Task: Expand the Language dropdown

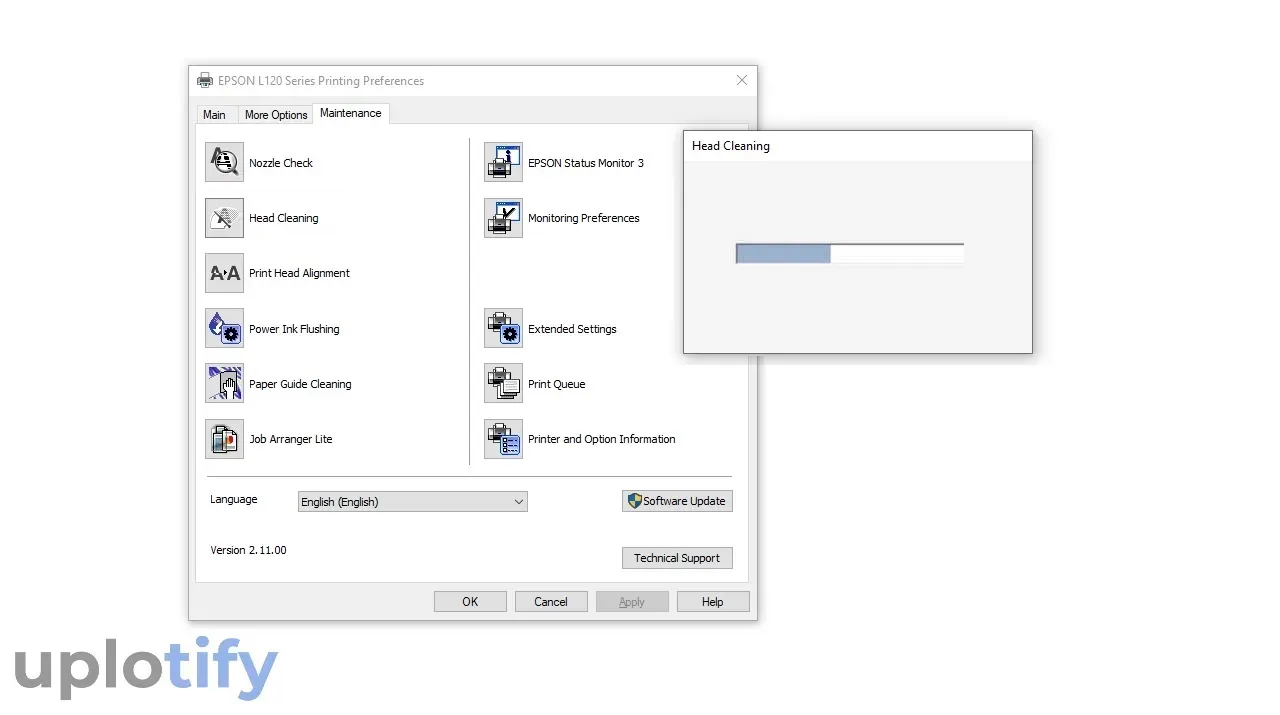Action: pyautogui.click(x=412, y=502)
